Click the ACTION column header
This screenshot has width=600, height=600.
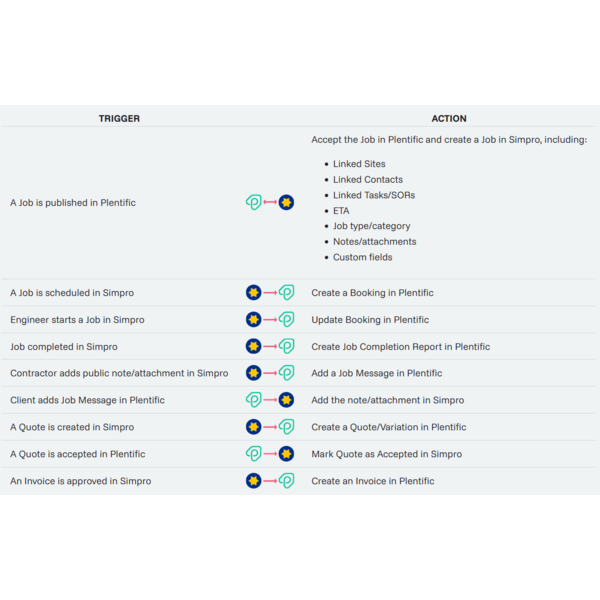tap(449, 118)
